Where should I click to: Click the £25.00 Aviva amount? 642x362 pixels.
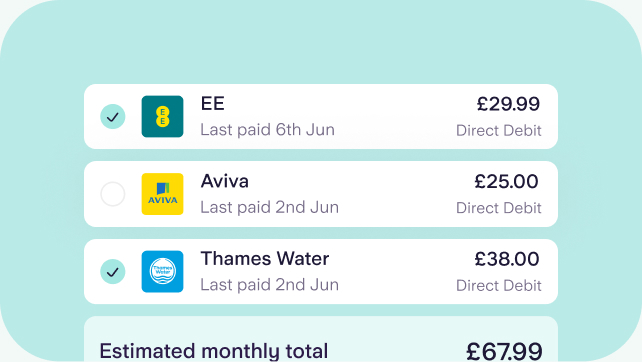coord(506,181)
